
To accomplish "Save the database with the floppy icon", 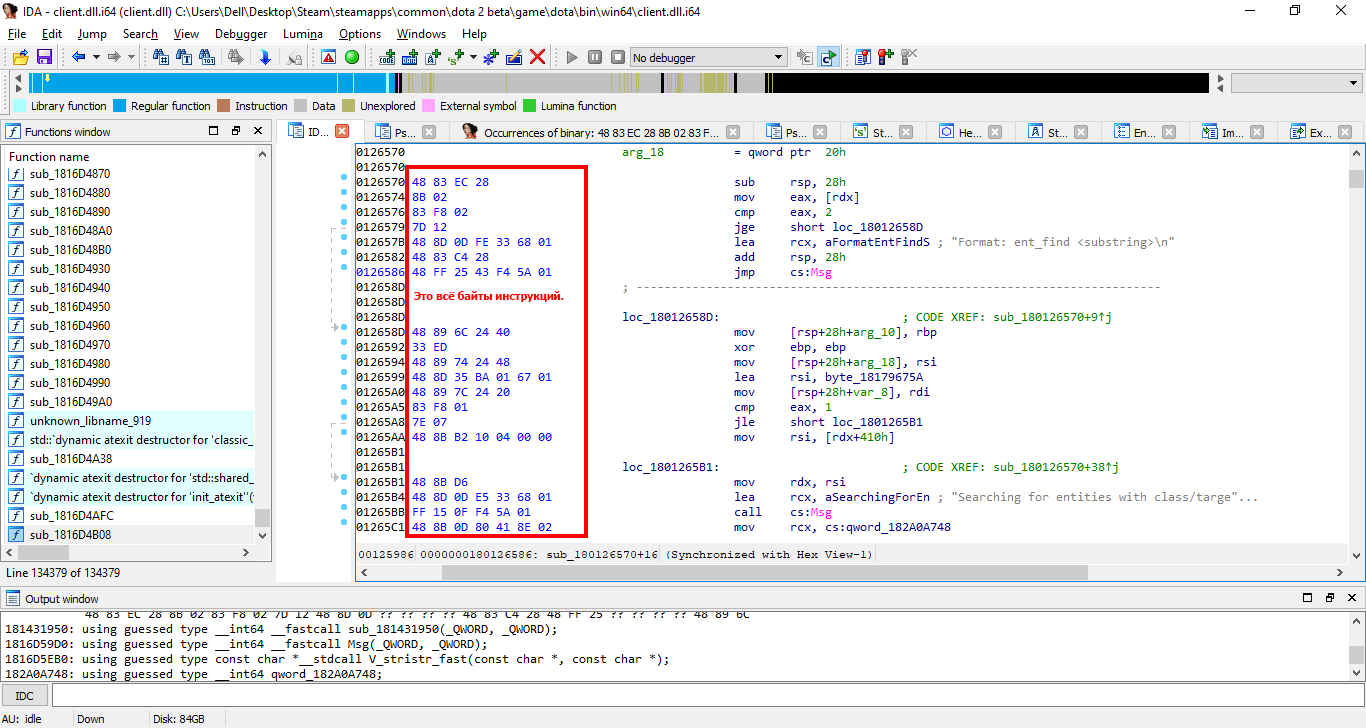I will coord(44,57).
